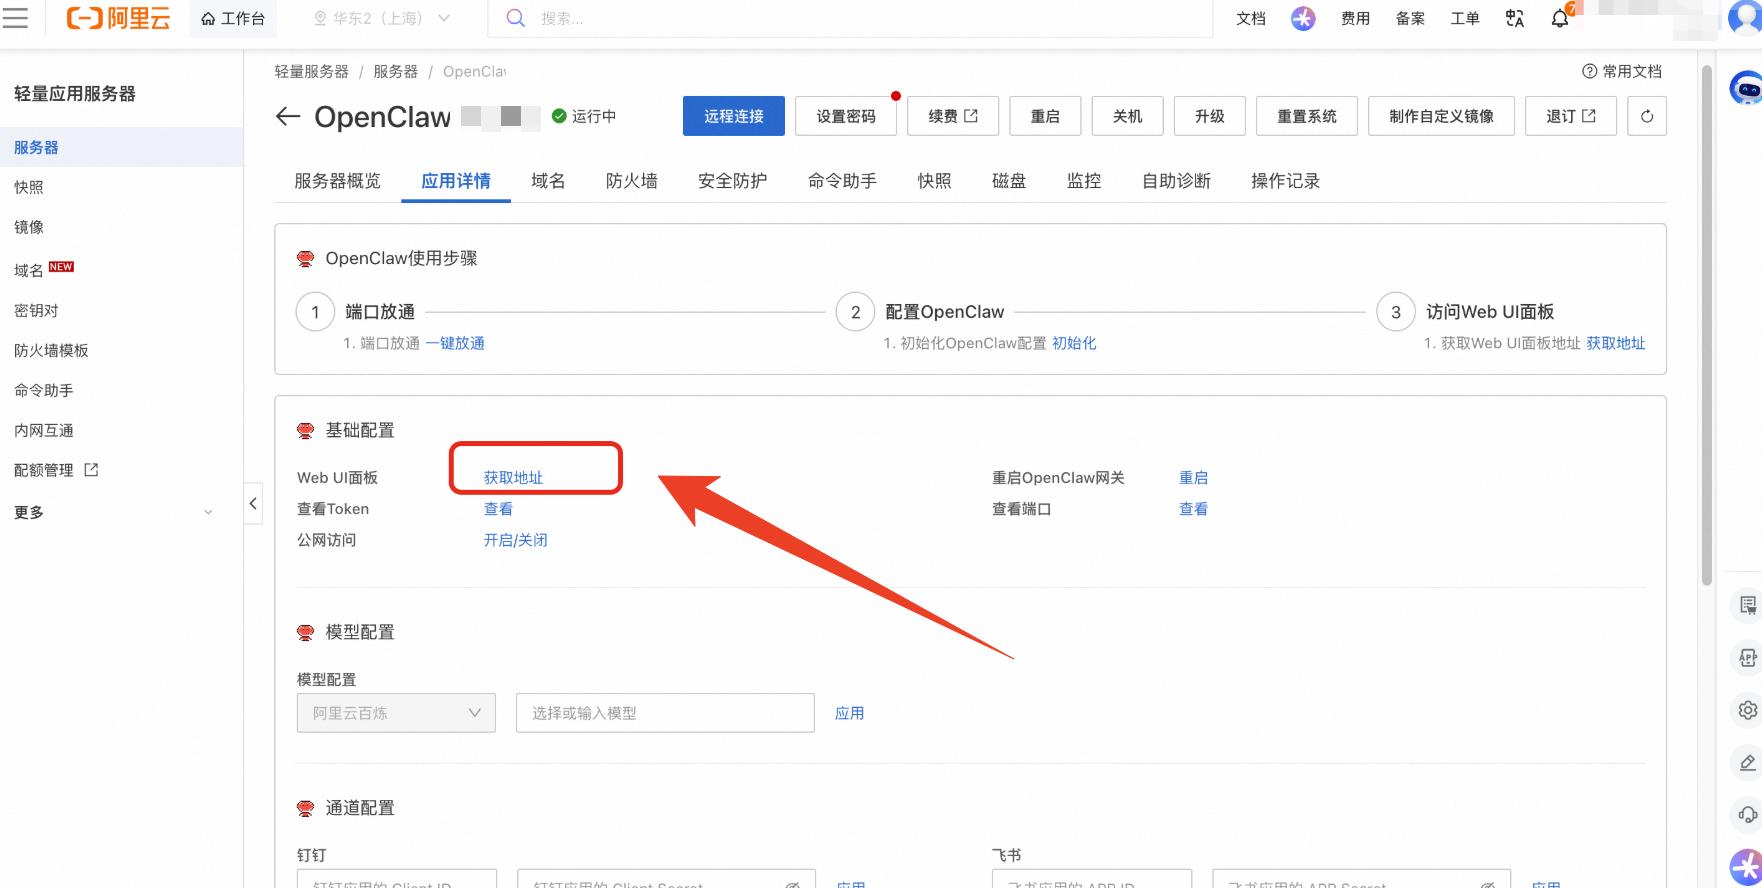Click the 重启 button in the header
1762x888 pixels.
coord(1045,116)
